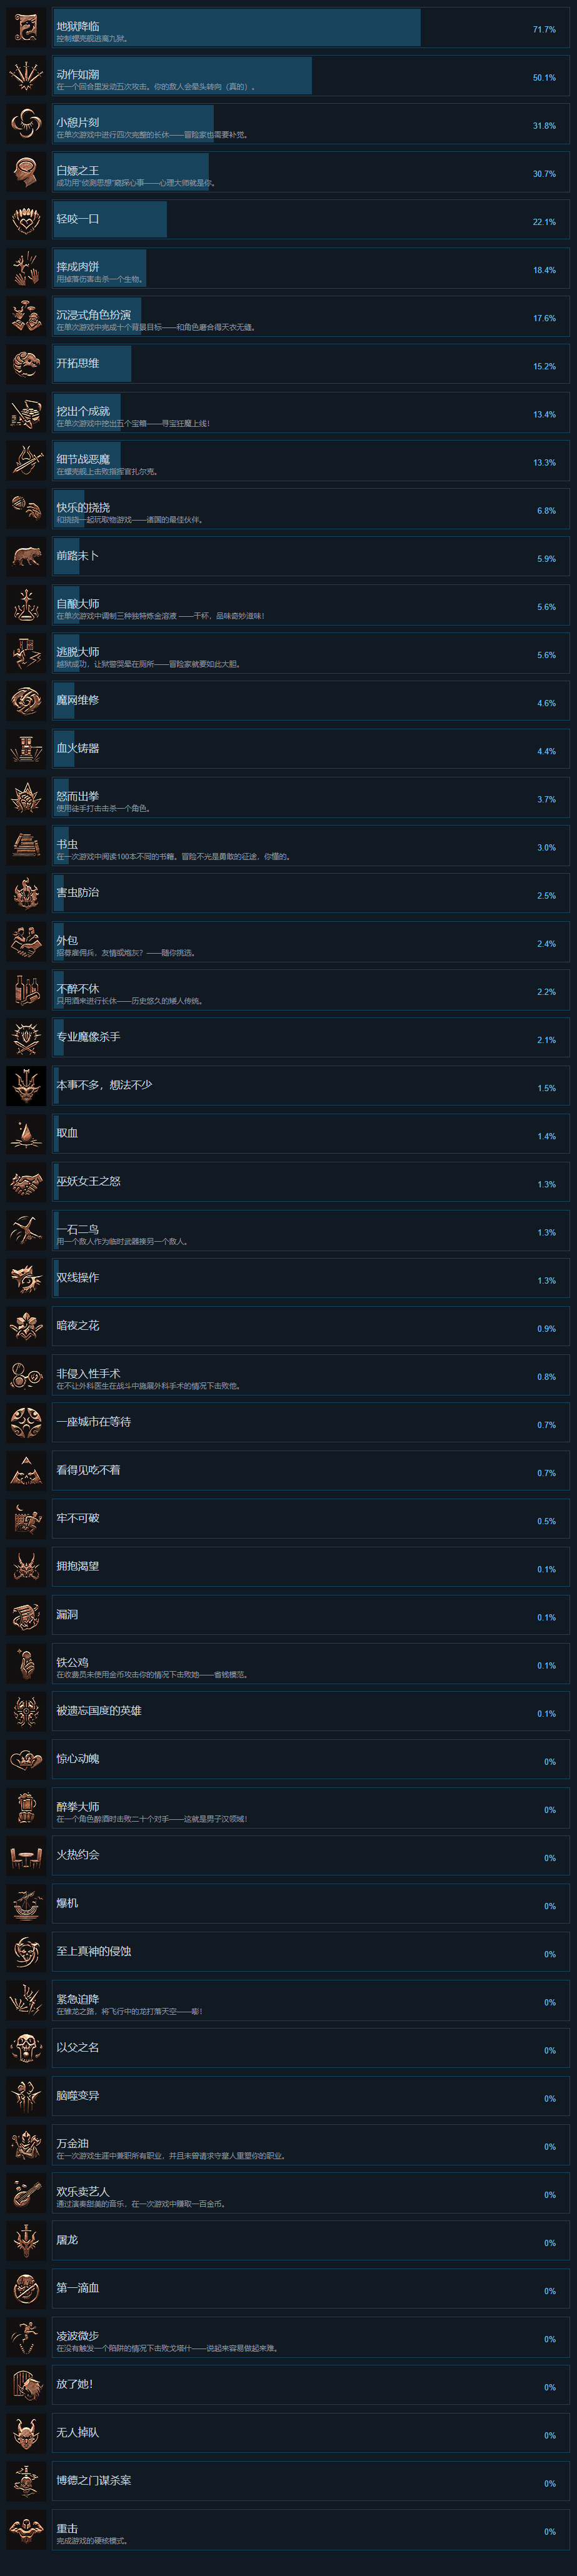Click the 小憩片刻 achievement title
The width and height of the screenshot is (577, 2576).
coord(78,123)
